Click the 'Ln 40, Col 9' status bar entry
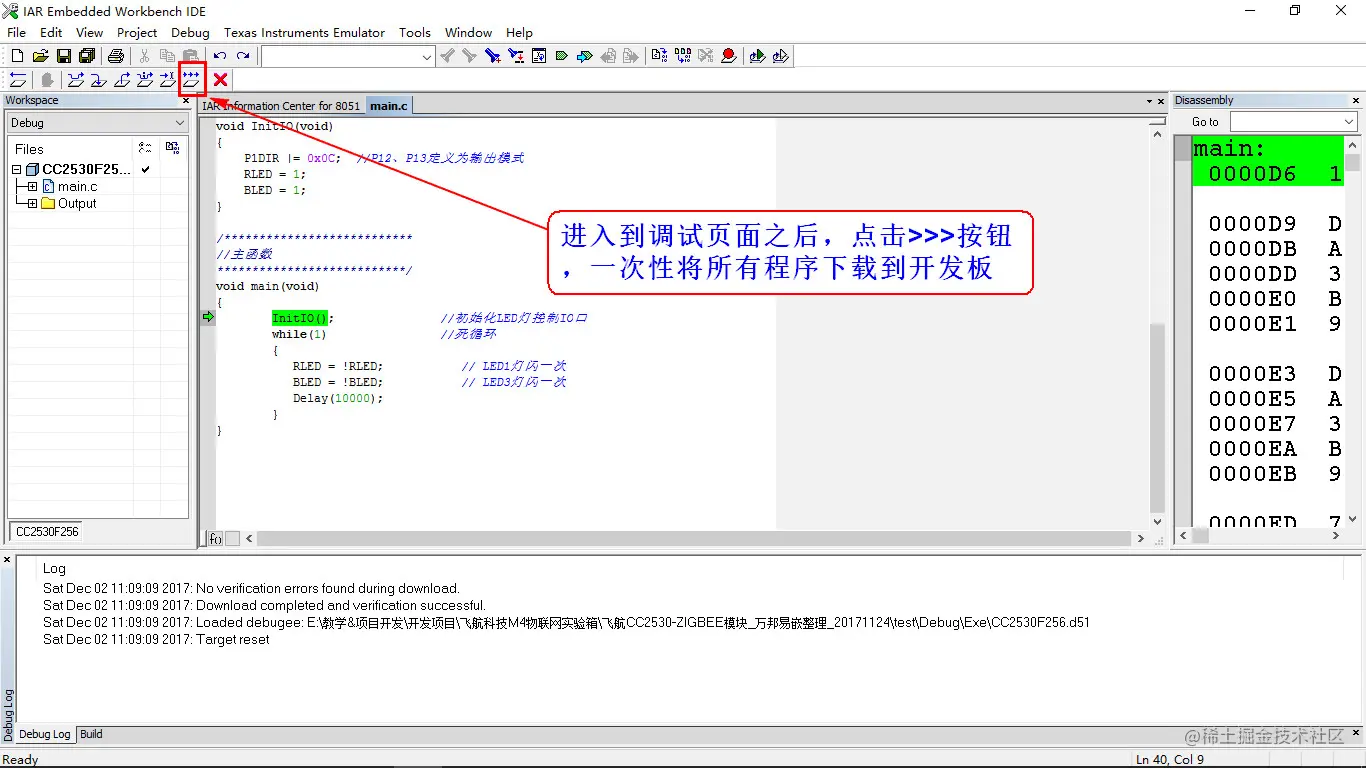The width and height of the screenshot is (1366, 768). (x=1170, y=760)
